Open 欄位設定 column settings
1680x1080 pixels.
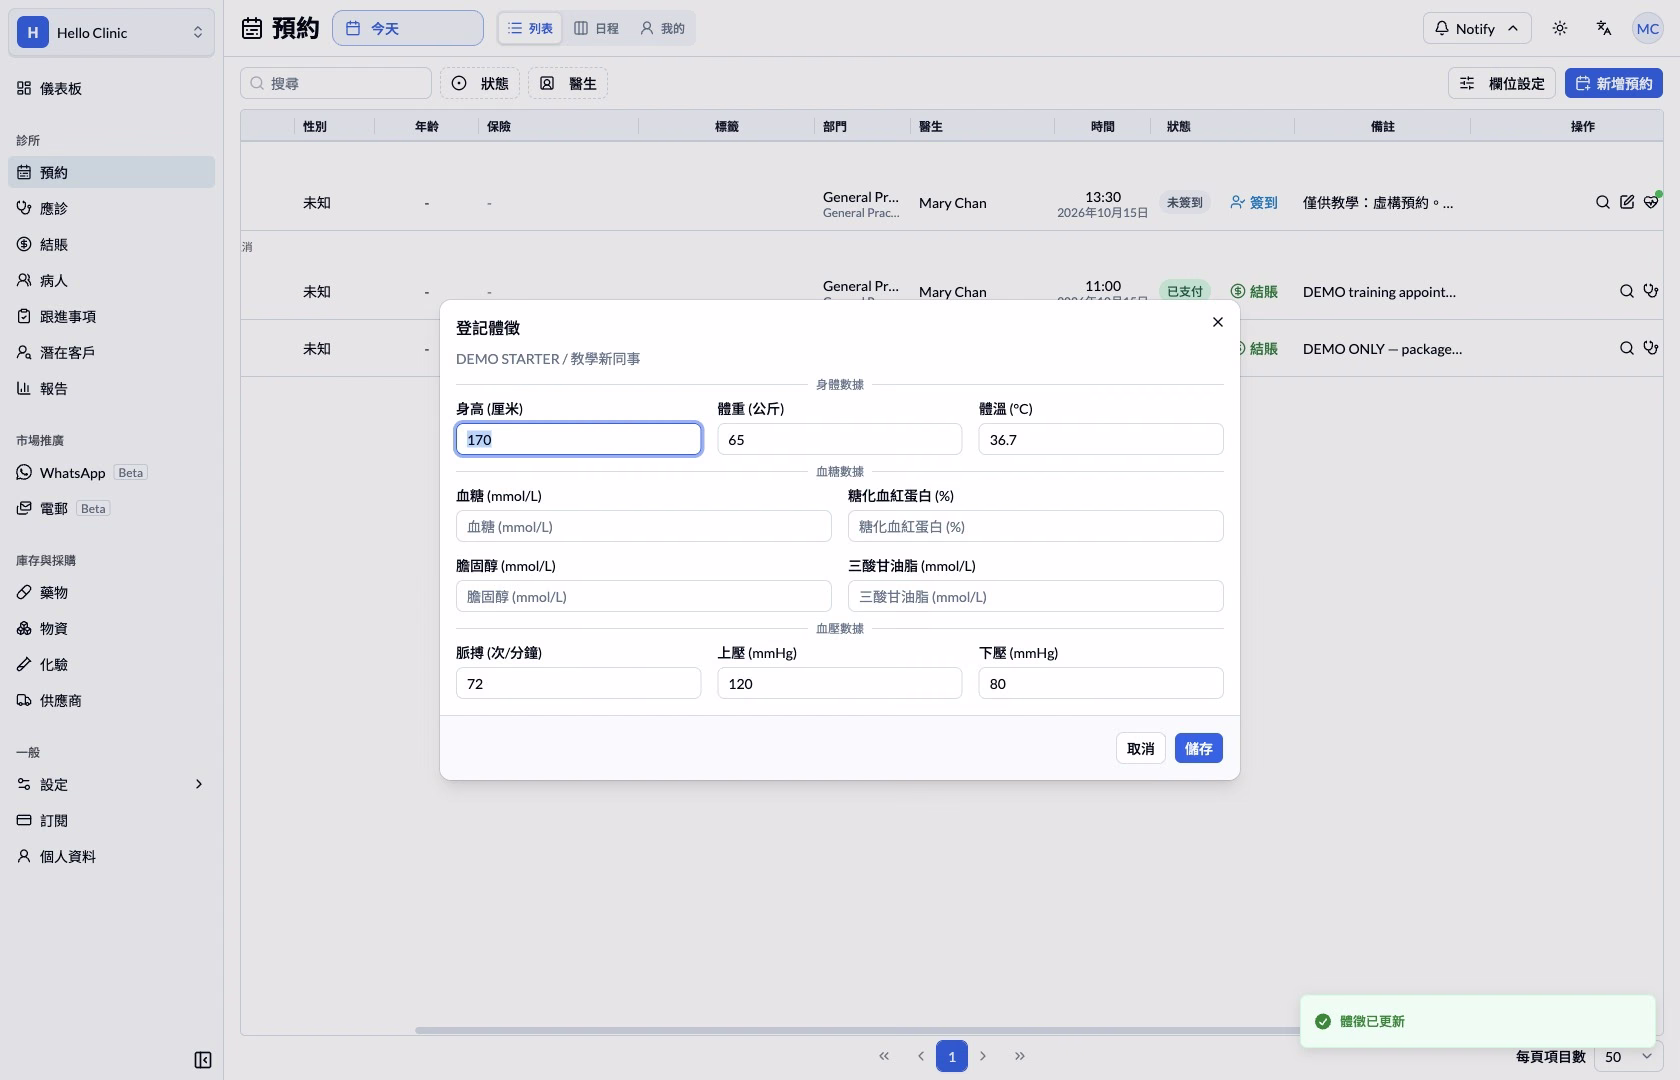(x=1501, y=83)
